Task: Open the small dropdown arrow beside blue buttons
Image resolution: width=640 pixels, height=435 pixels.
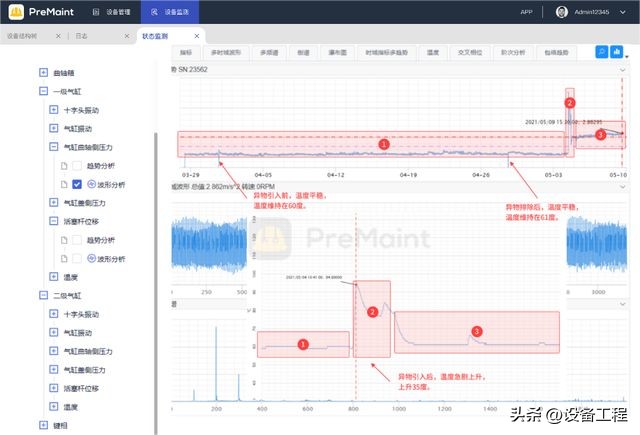Action: point(627,57)
